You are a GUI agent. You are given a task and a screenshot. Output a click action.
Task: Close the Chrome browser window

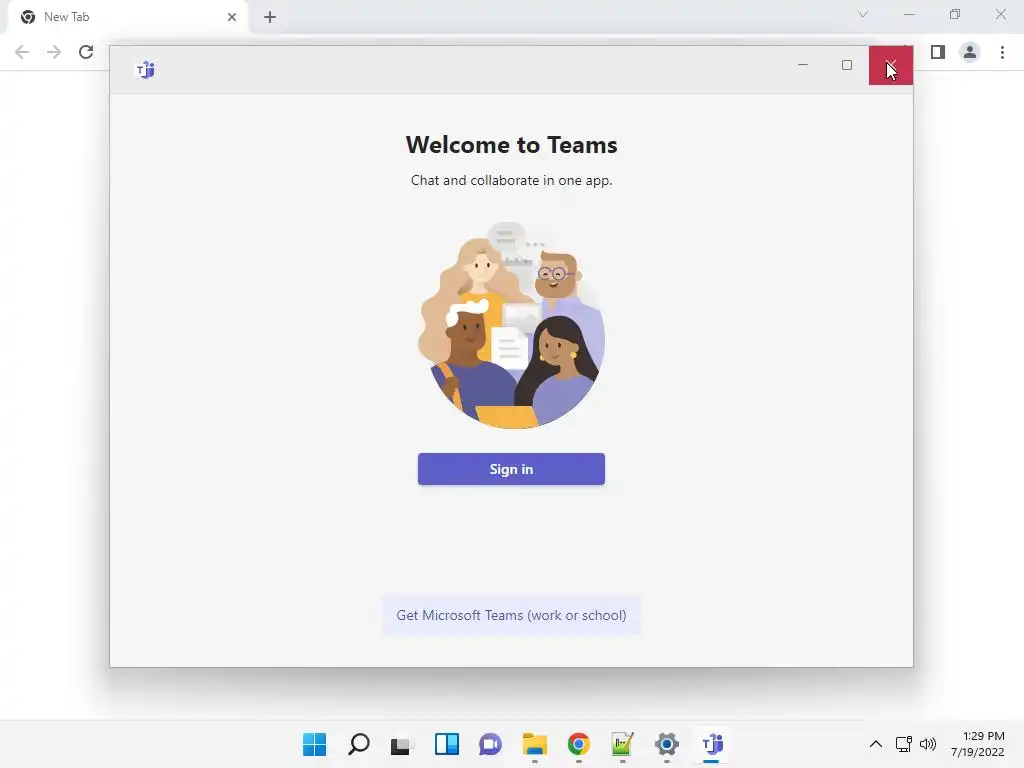click(1000, 14)
